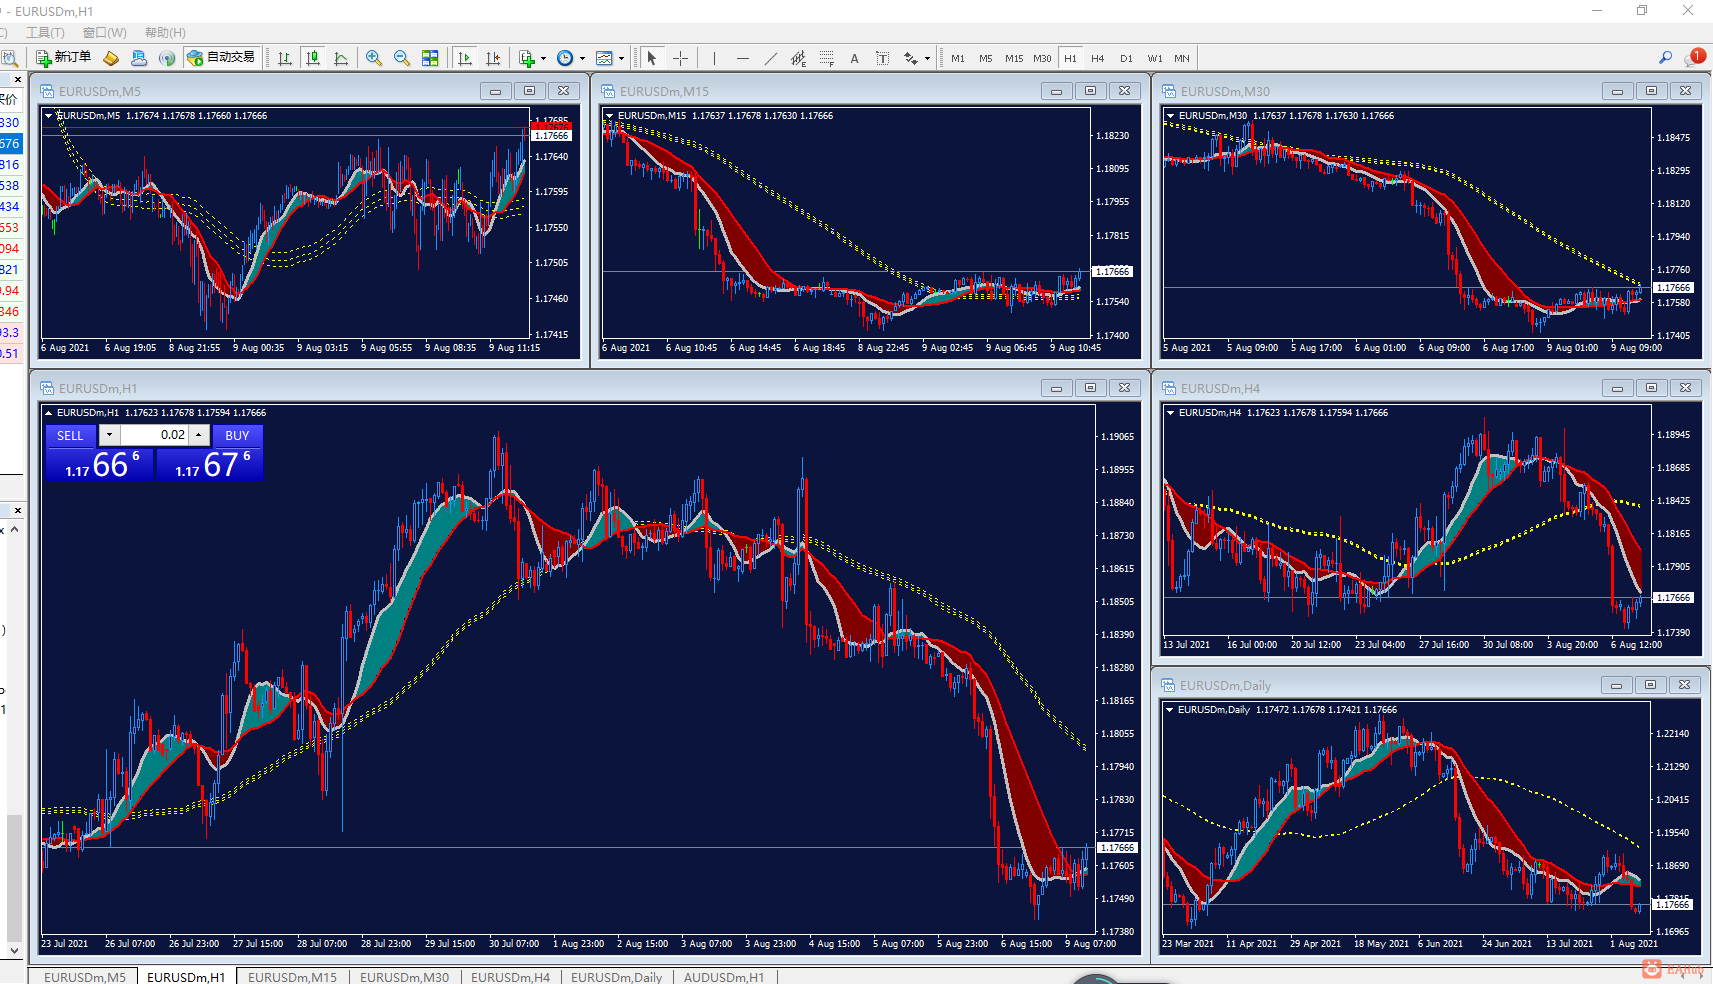Select the Fibonacci retracement tool
The width and height of the screenshot is (1713, 984).
[x=826, y=58]
